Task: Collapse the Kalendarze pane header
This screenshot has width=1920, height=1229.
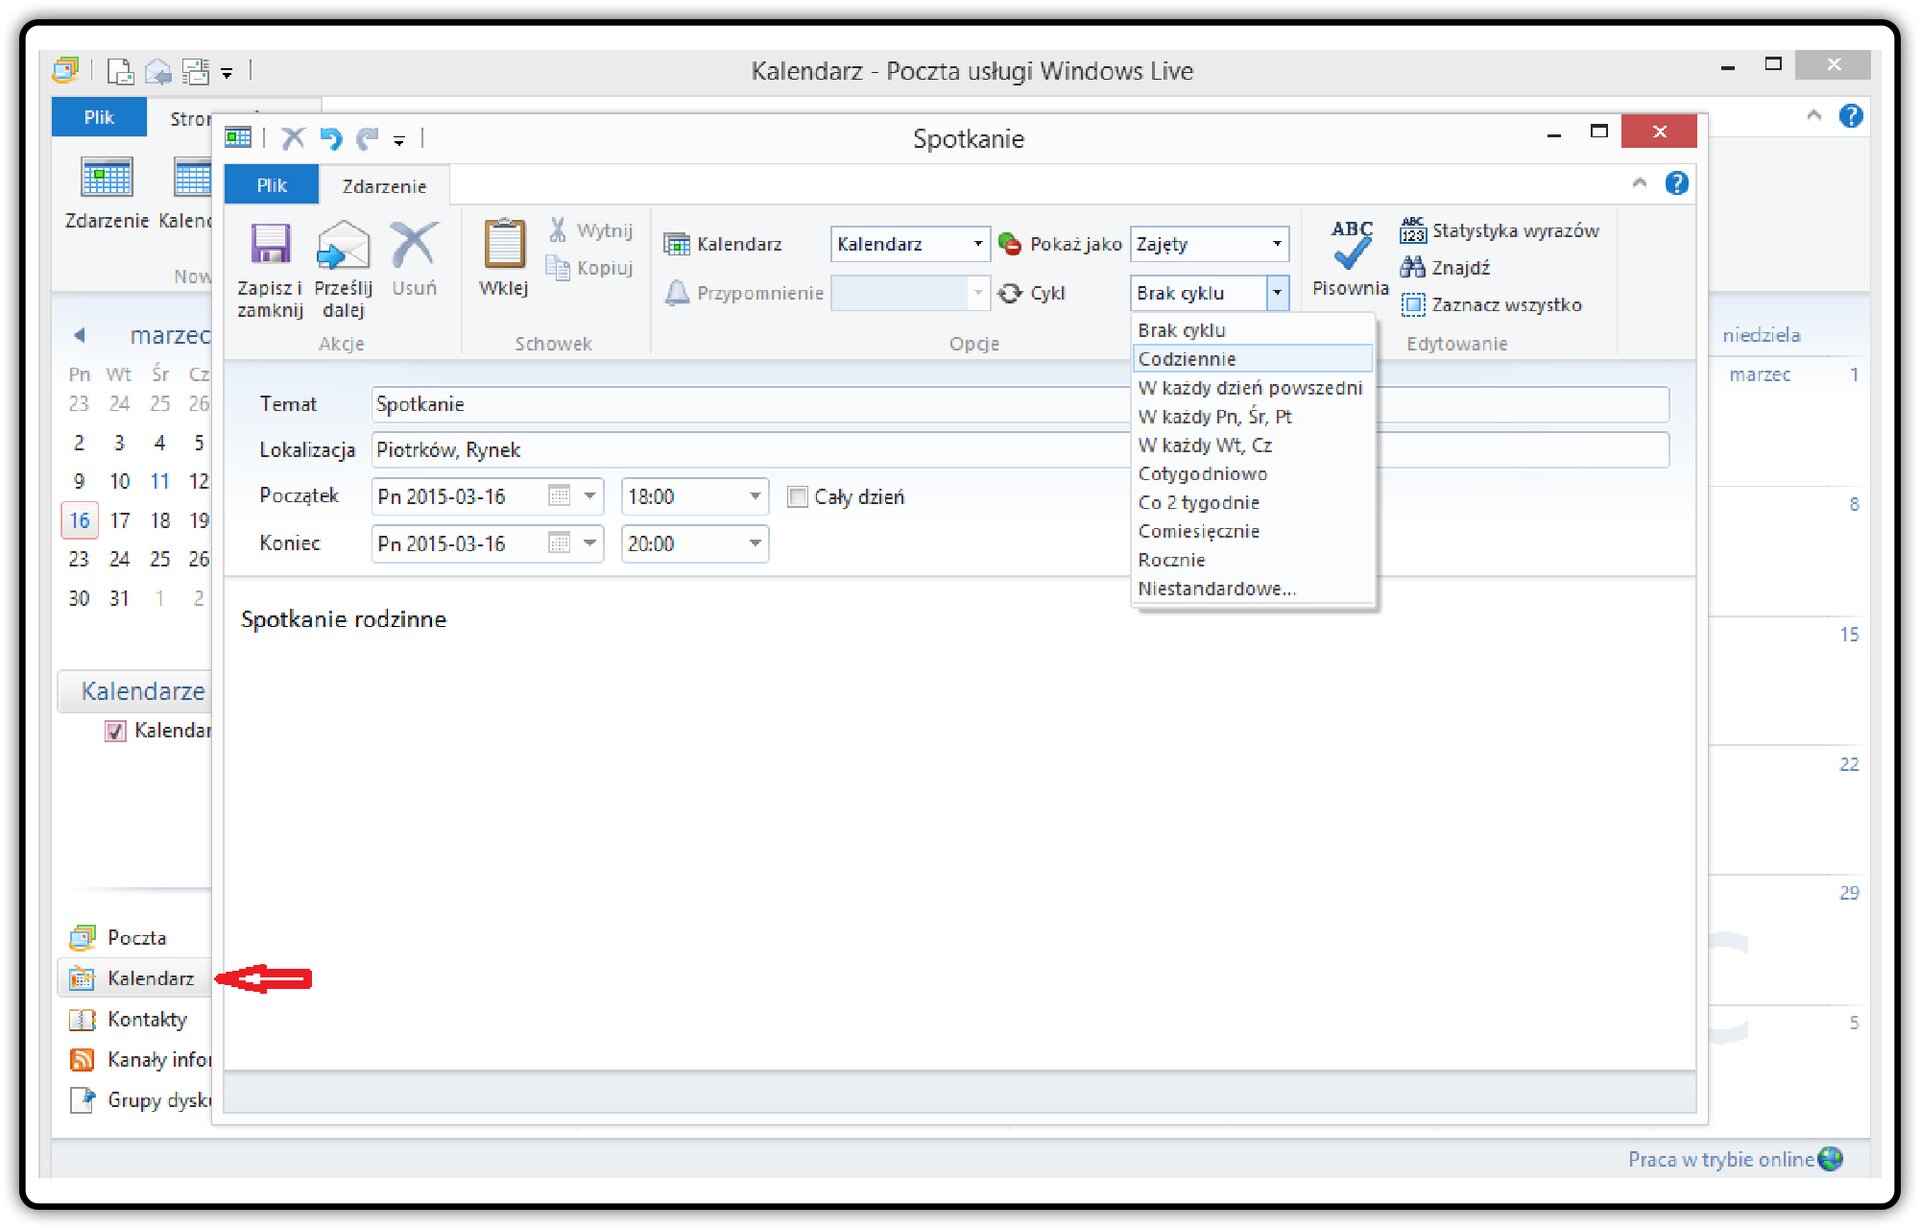Action: coord(135,691)
